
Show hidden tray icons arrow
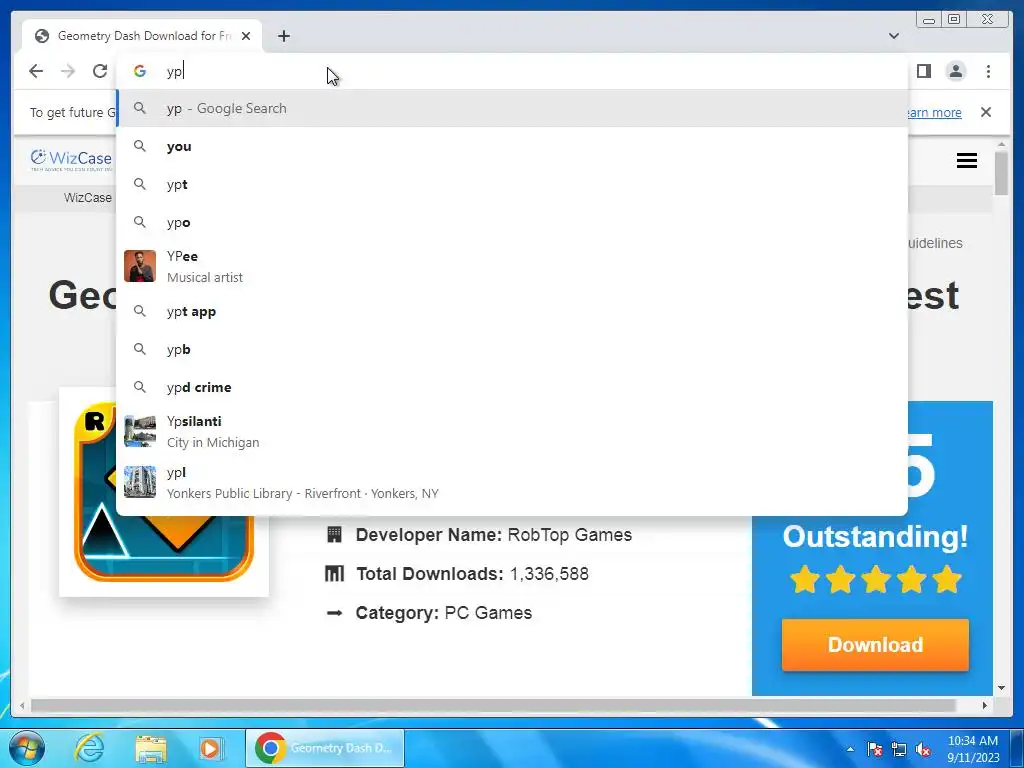pos(850,749)
